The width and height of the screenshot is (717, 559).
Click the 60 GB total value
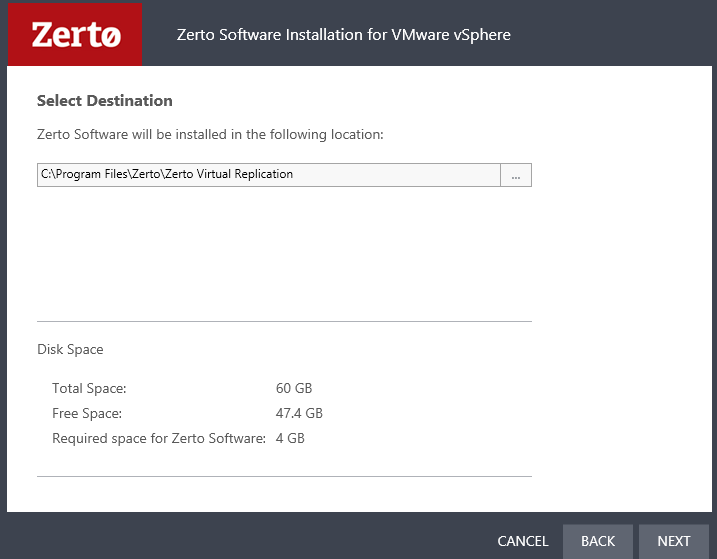[x=294, y=388]
